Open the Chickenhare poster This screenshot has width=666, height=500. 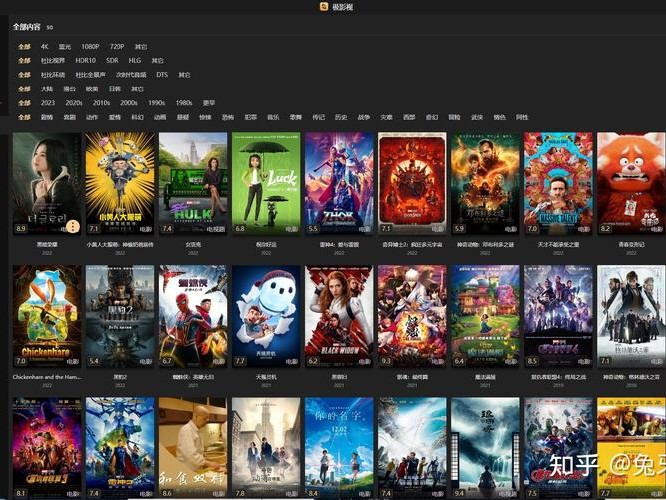point(47,316)
